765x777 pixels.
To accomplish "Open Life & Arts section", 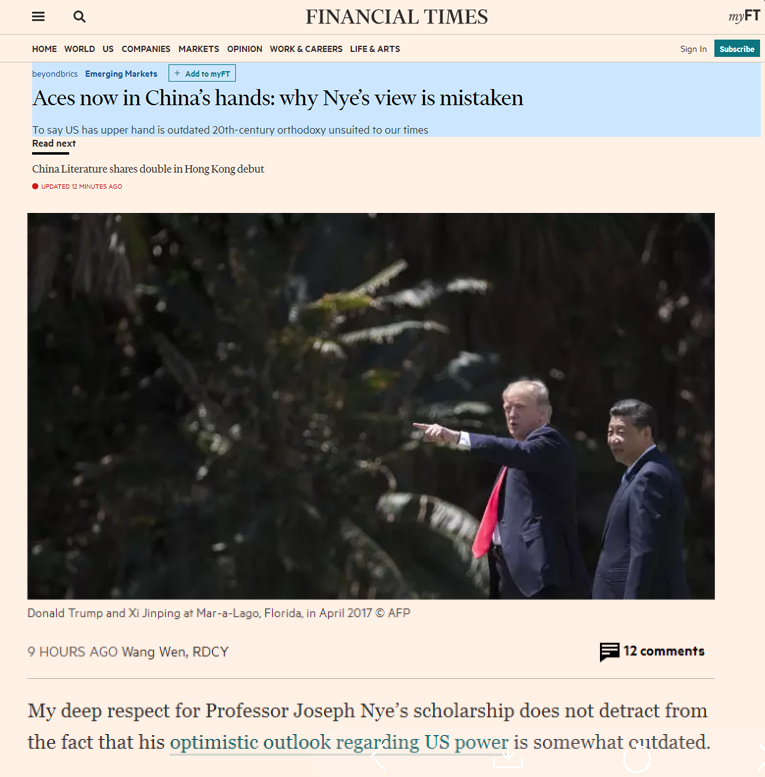I will (x=375, y=49).
